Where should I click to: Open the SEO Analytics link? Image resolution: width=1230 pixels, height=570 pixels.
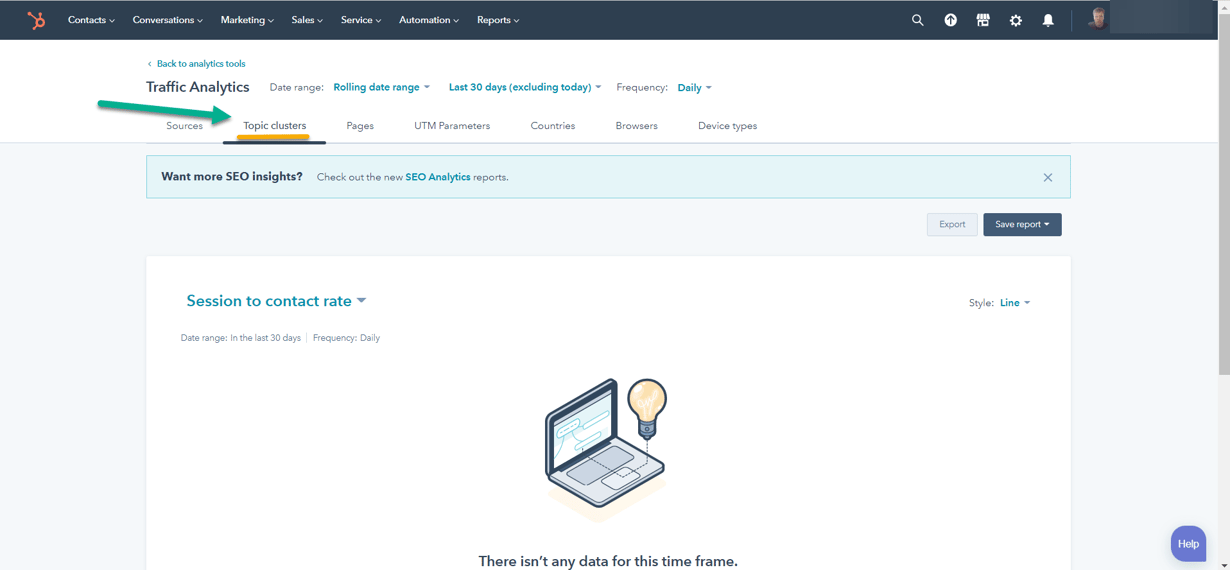(437, 177)
